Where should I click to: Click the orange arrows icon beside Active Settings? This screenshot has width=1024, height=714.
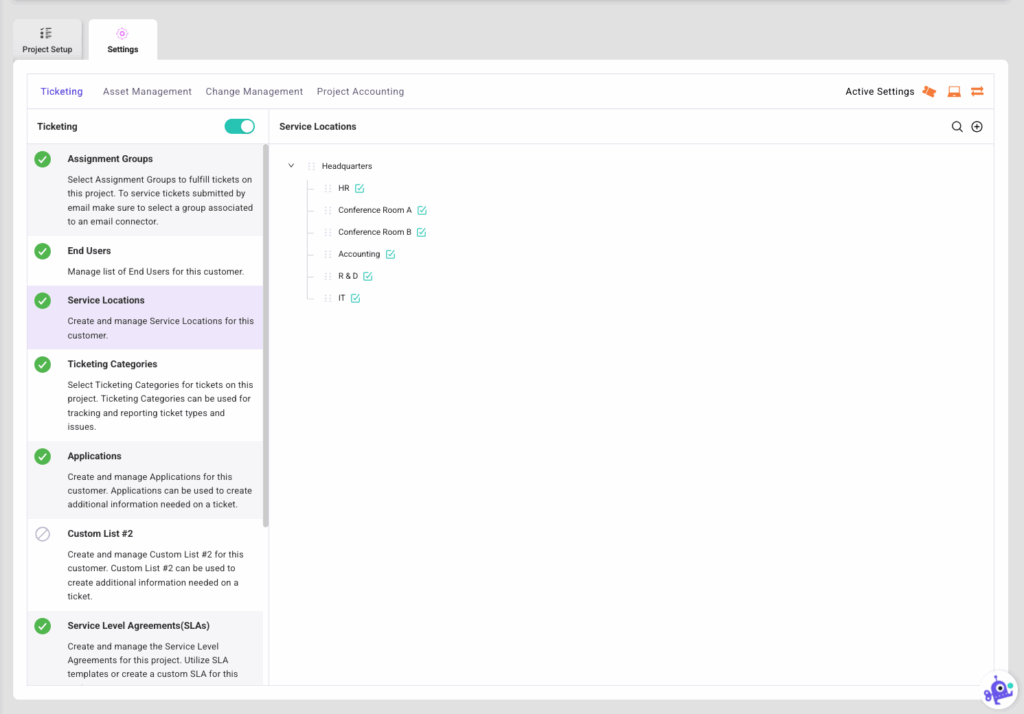point(977,92)
